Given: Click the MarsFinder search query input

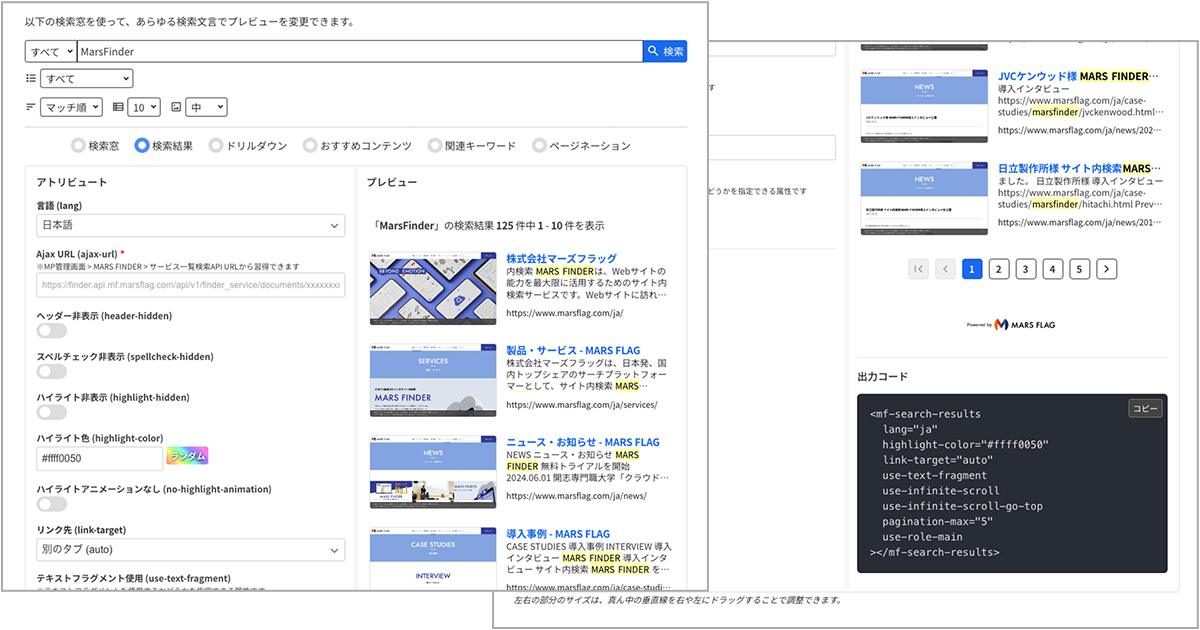Looking at the screenshot, I should (359, 51).
